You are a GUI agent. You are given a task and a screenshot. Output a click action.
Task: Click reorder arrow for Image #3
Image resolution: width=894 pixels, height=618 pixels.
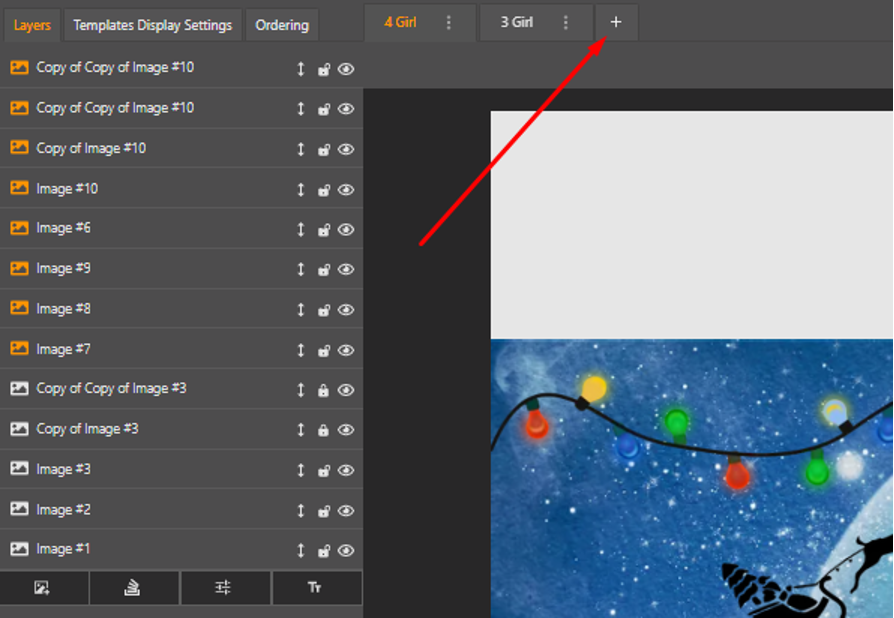(x=300, y=471)
